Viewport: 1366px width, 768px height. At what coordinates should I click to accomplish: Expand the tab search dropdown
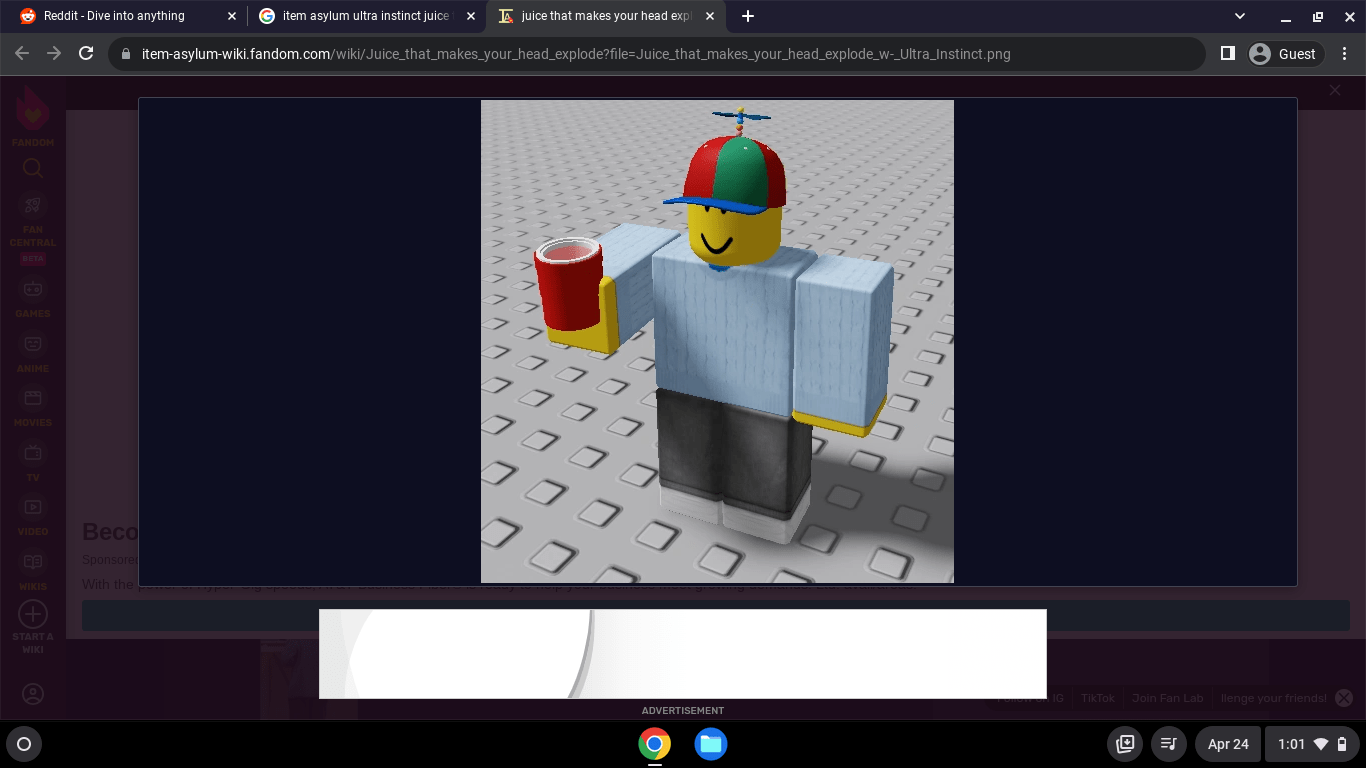point(1240,16)
